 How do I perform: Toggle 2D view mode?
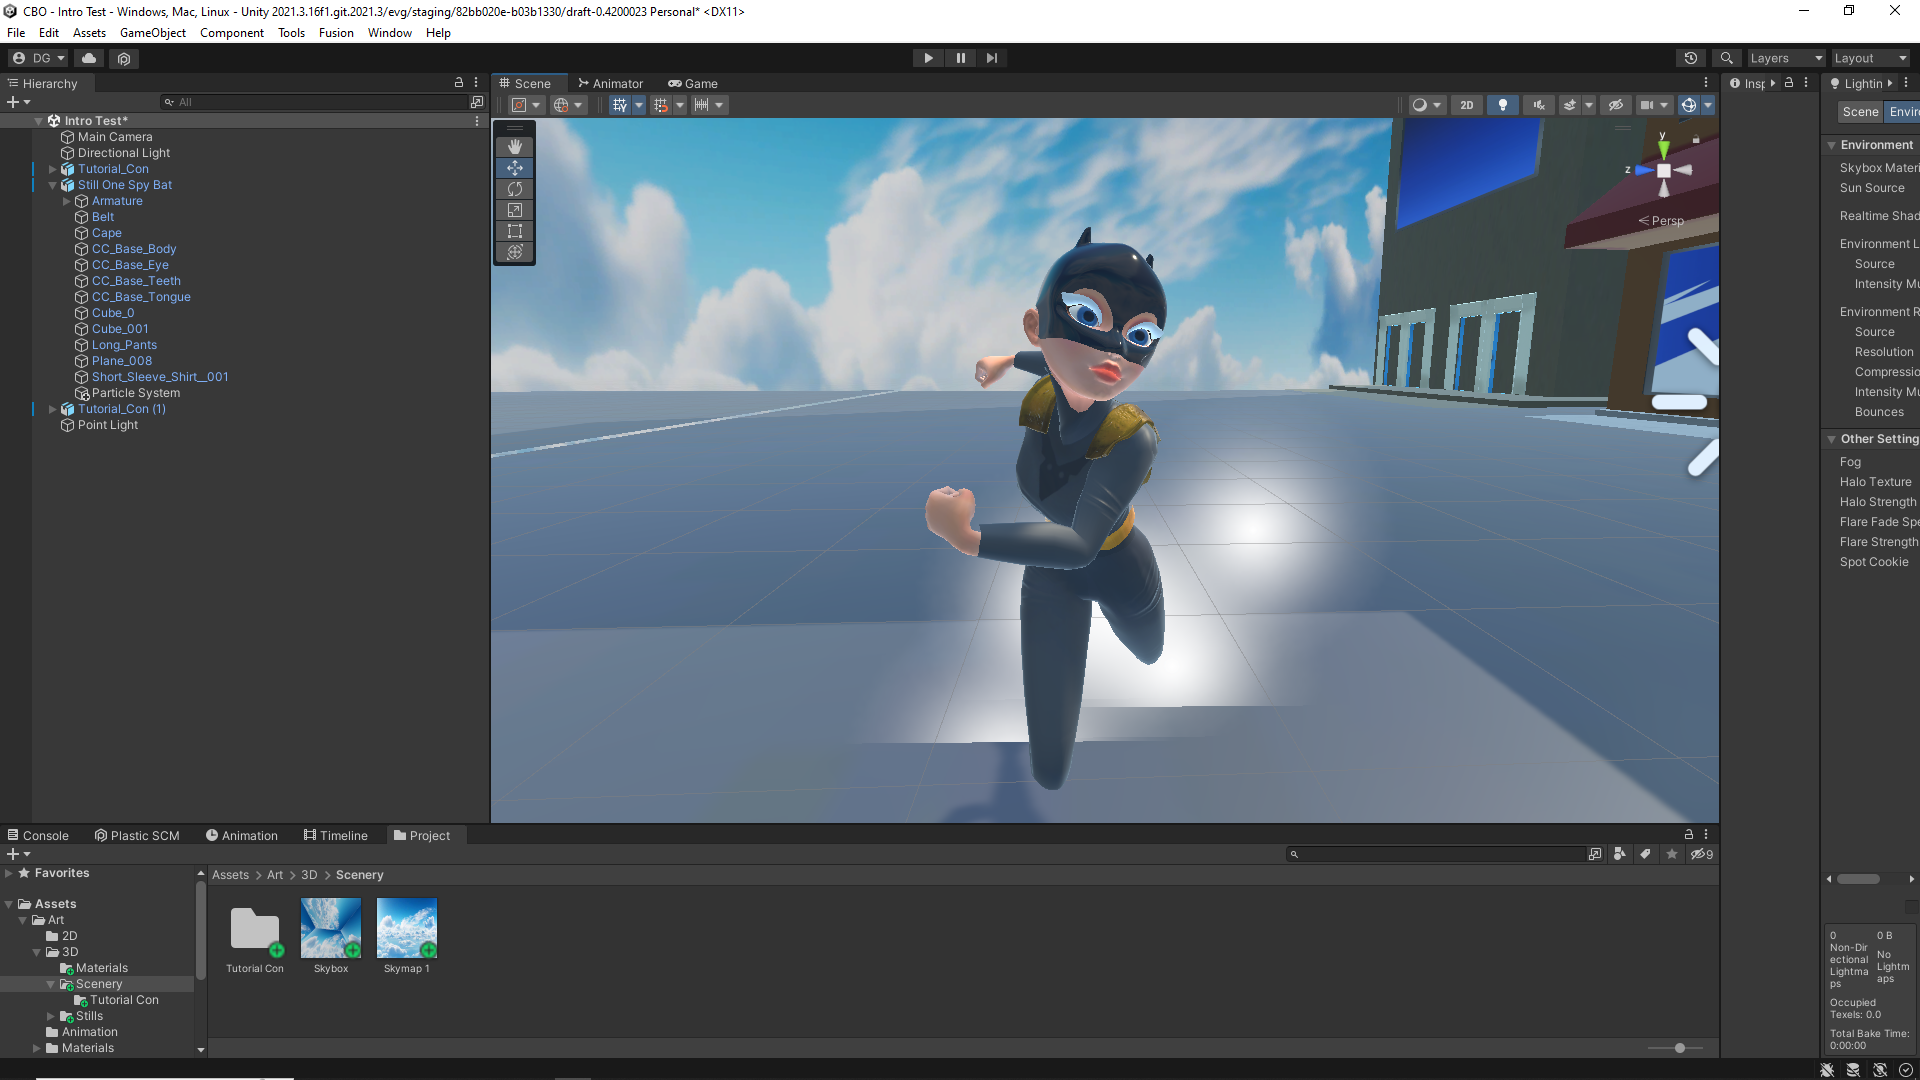[x=1466, y=105]
